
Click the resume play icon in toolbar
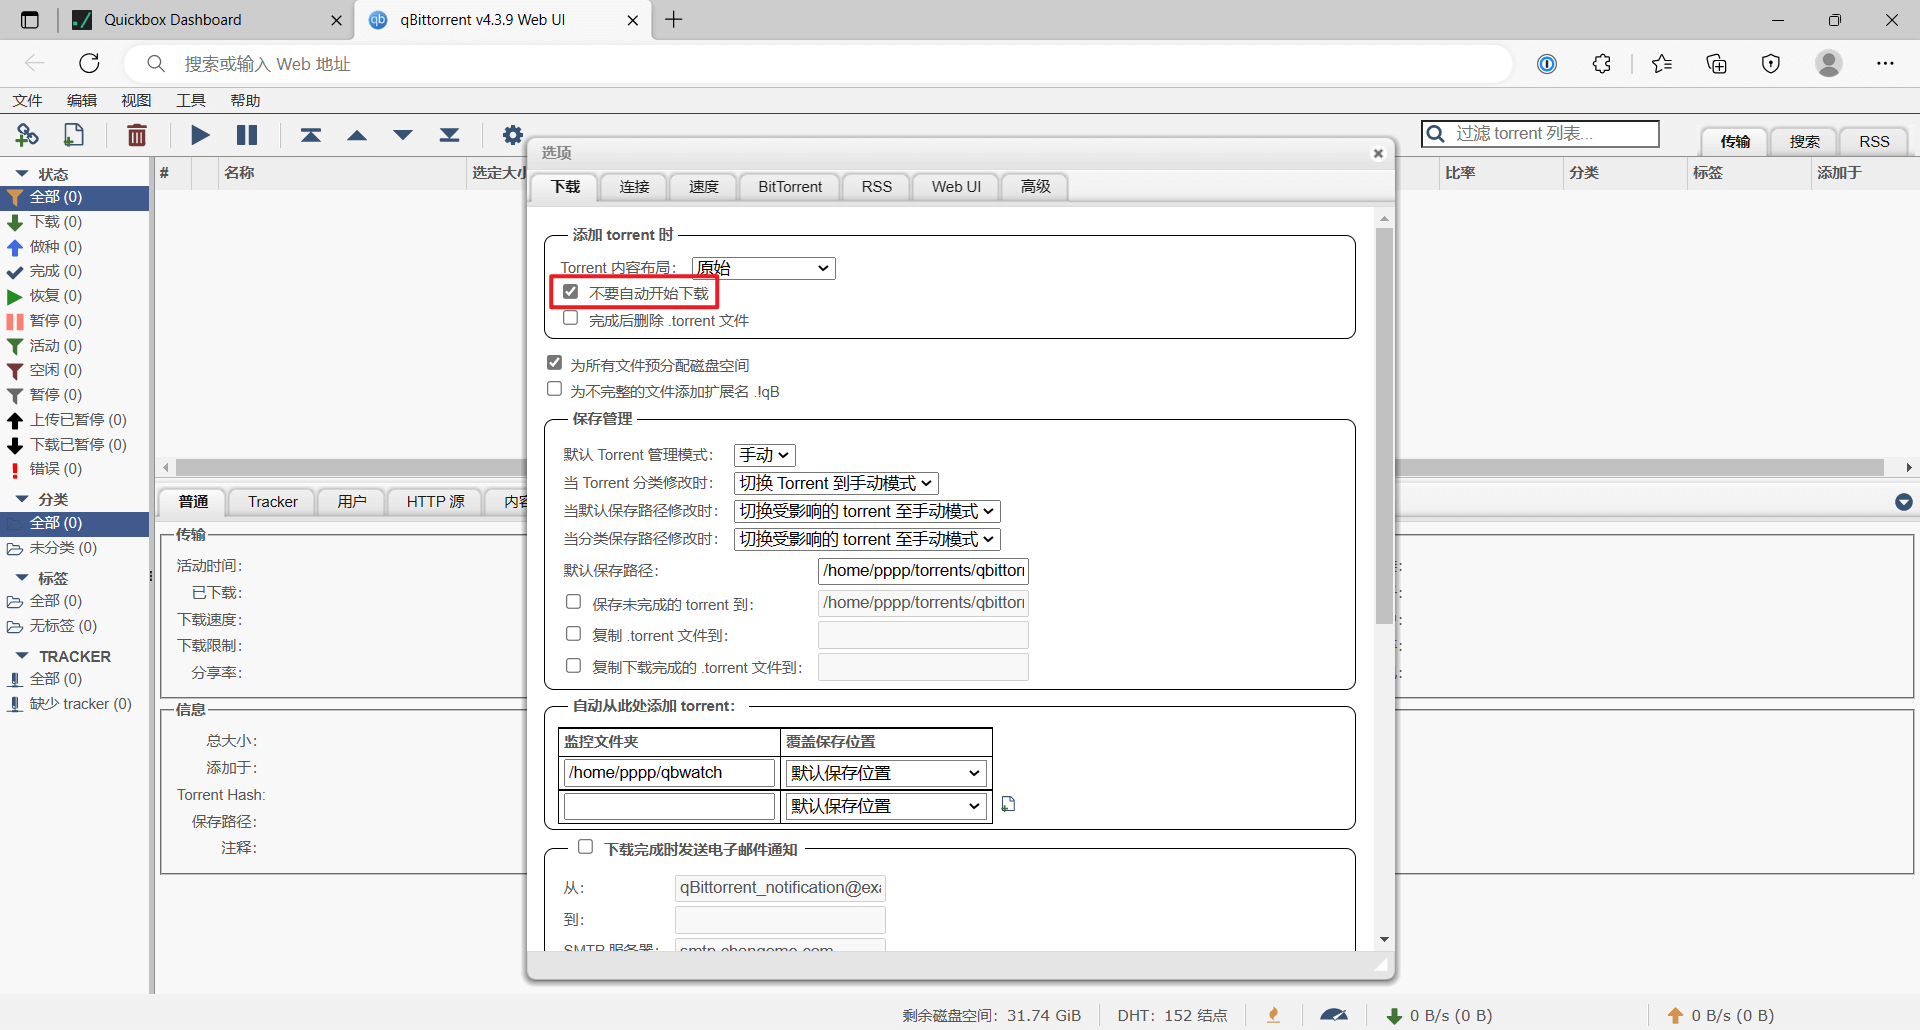(200, 135)
